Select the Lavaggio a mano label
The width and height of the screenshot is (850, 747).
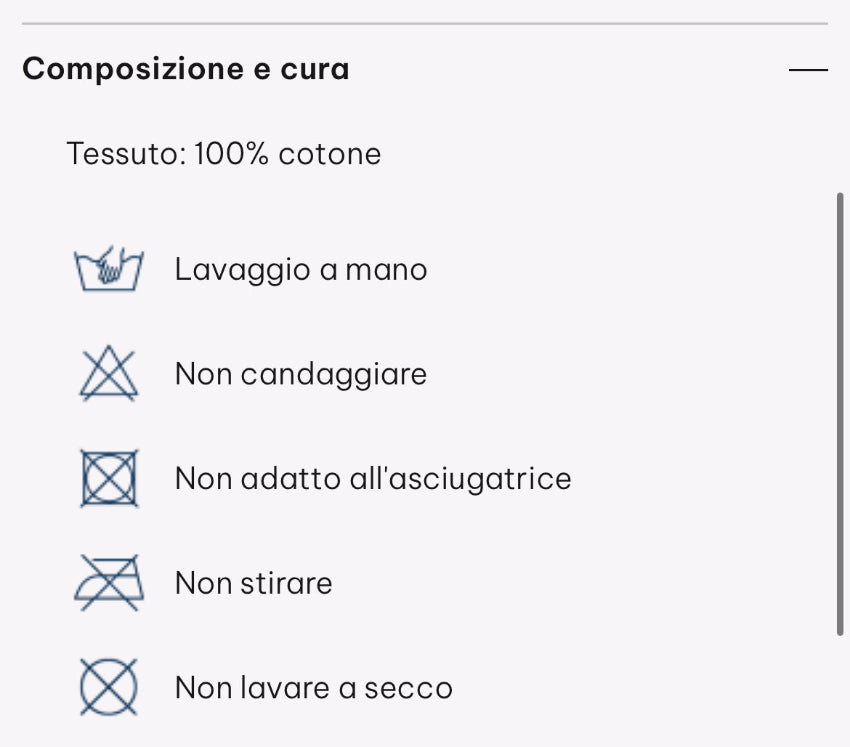[x=301, y=269]
